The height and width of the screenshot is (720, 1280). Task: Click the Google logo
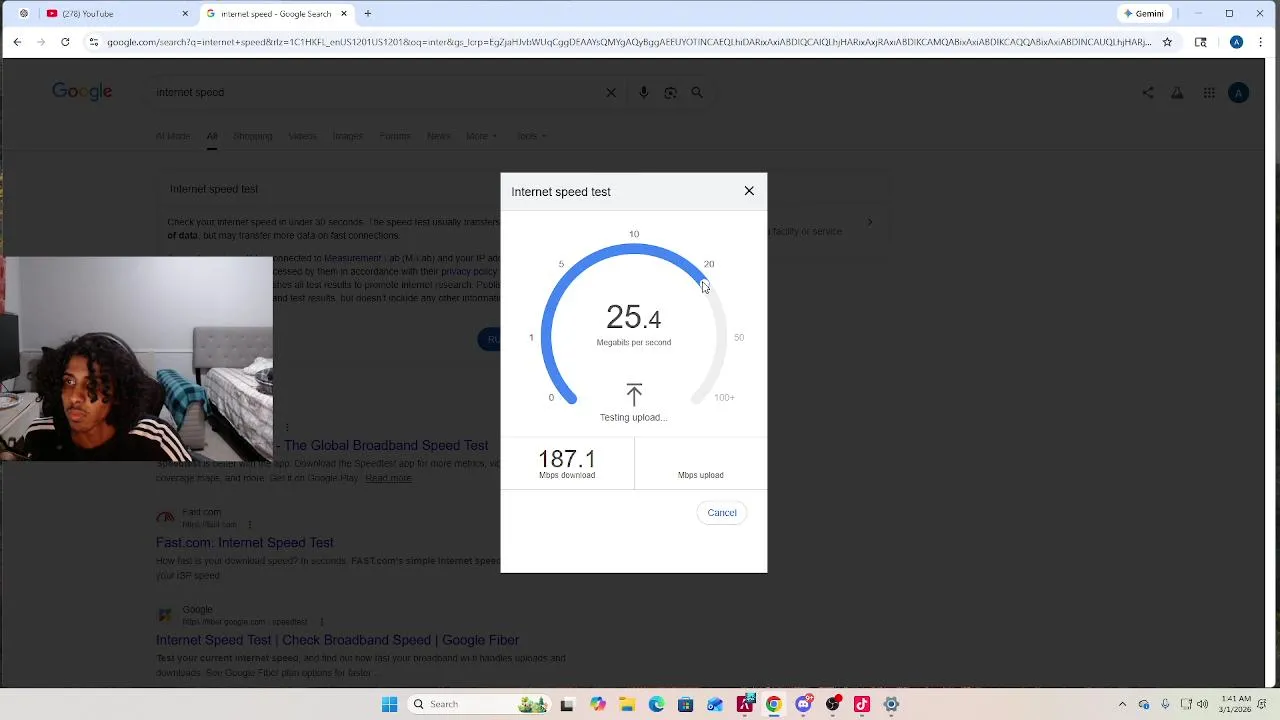point(82,92)
